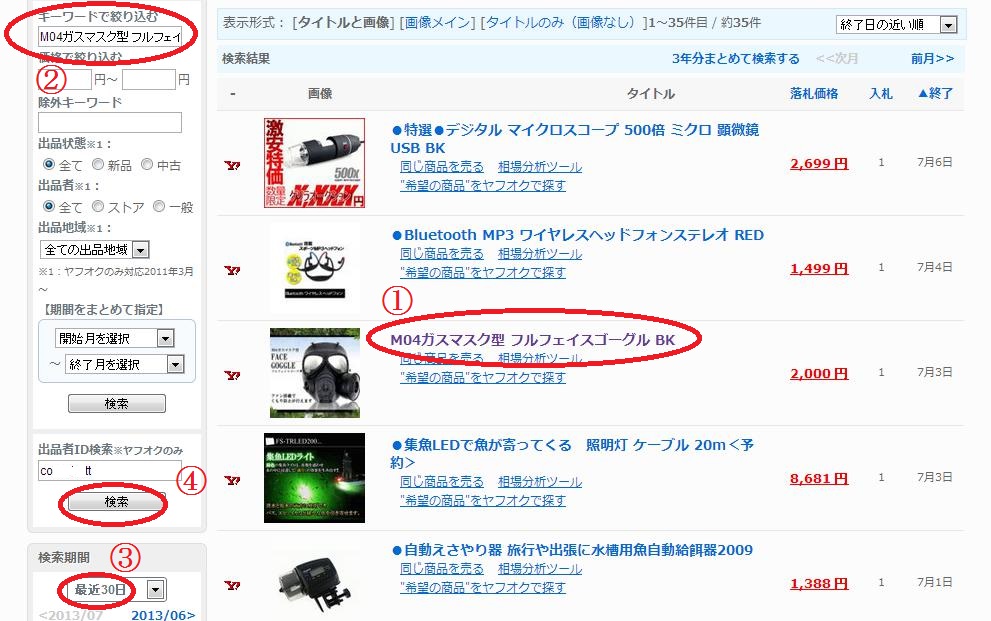Click Yahoo icon beside gas mask listing
Viewport: 991px width, 621px height.
[x=232, y=375]
